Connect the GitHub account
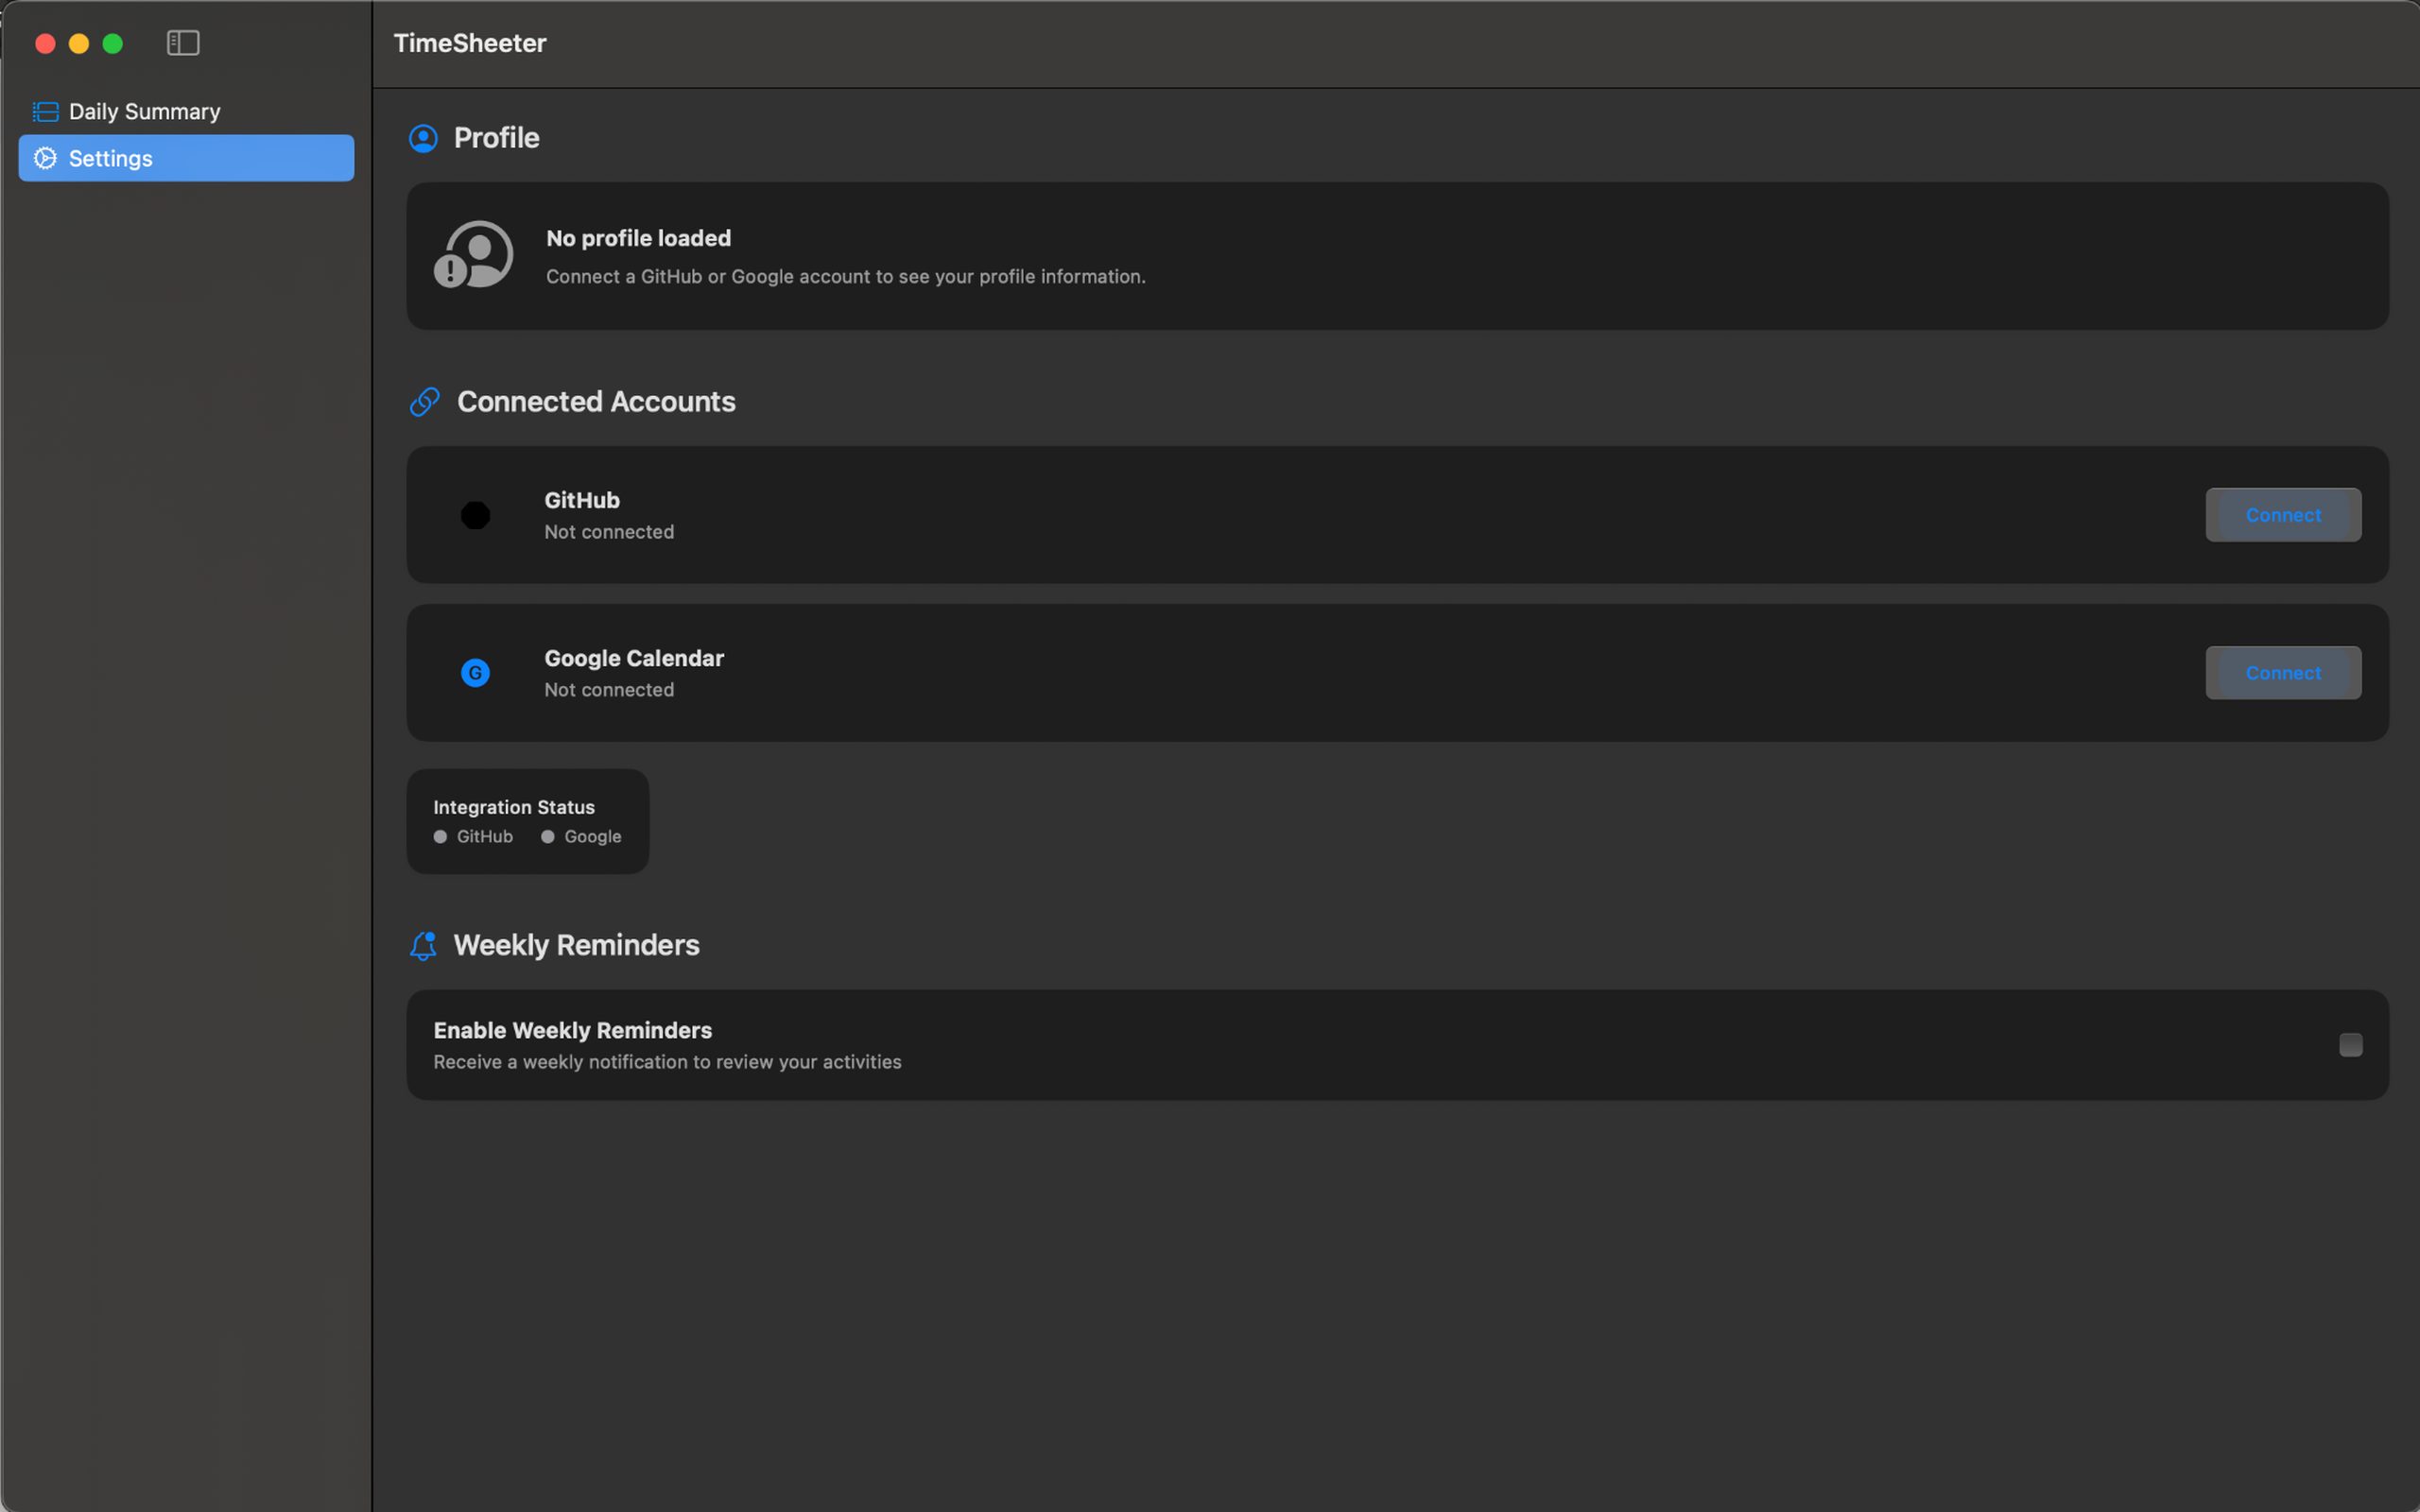The width and height of the screenshot is (2420, 1512). (2283, 515)
